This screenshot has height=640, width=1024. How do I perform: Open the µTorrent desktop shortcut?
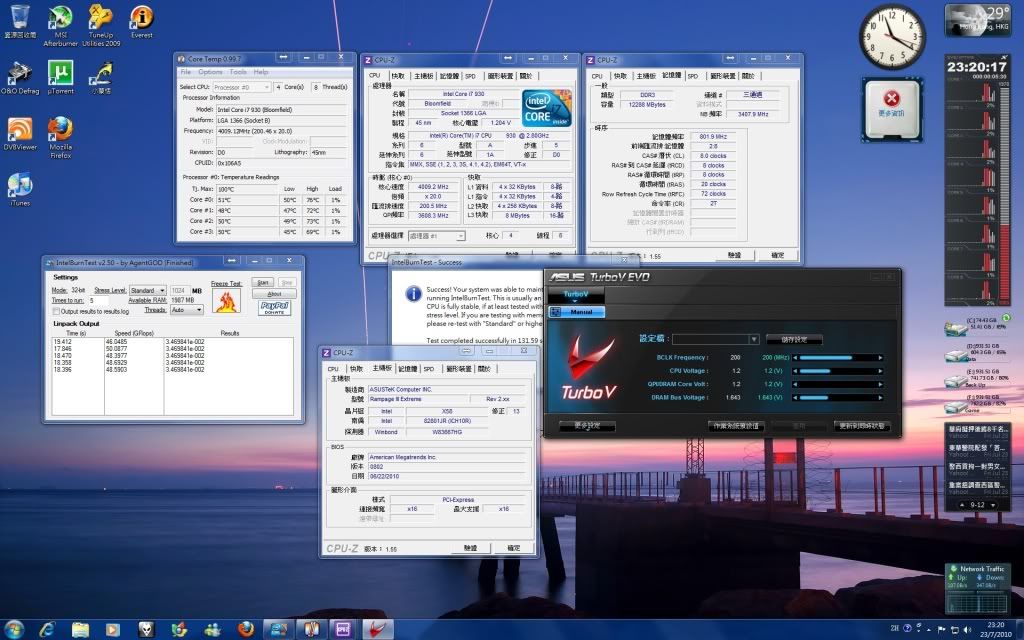click(60, 78)
